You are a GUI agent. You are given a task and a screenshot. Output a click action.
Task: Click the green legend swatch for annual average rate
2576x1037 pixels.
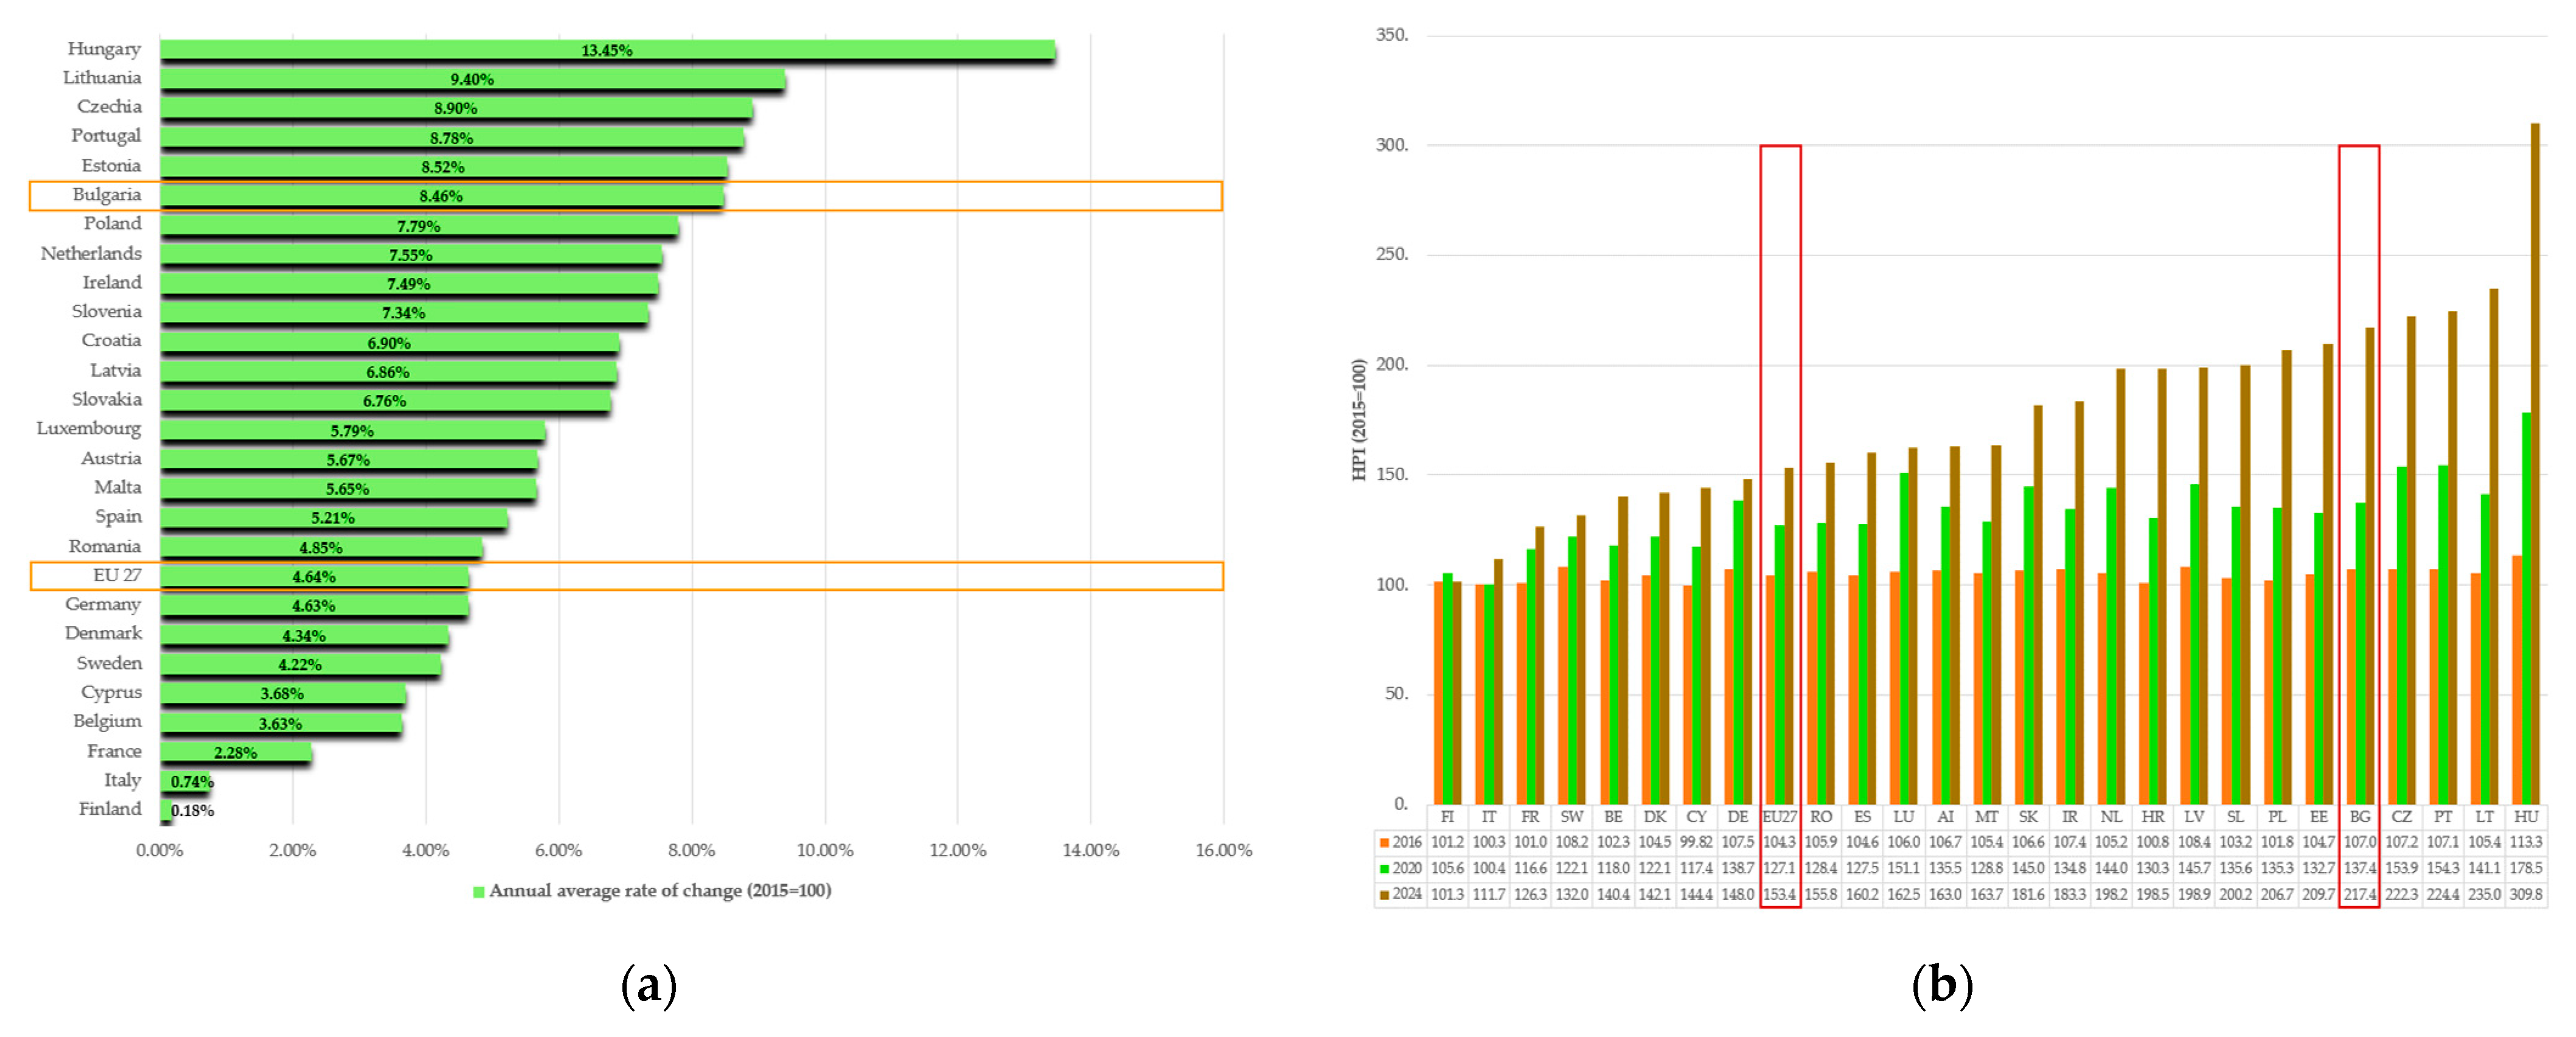point(478,891)
